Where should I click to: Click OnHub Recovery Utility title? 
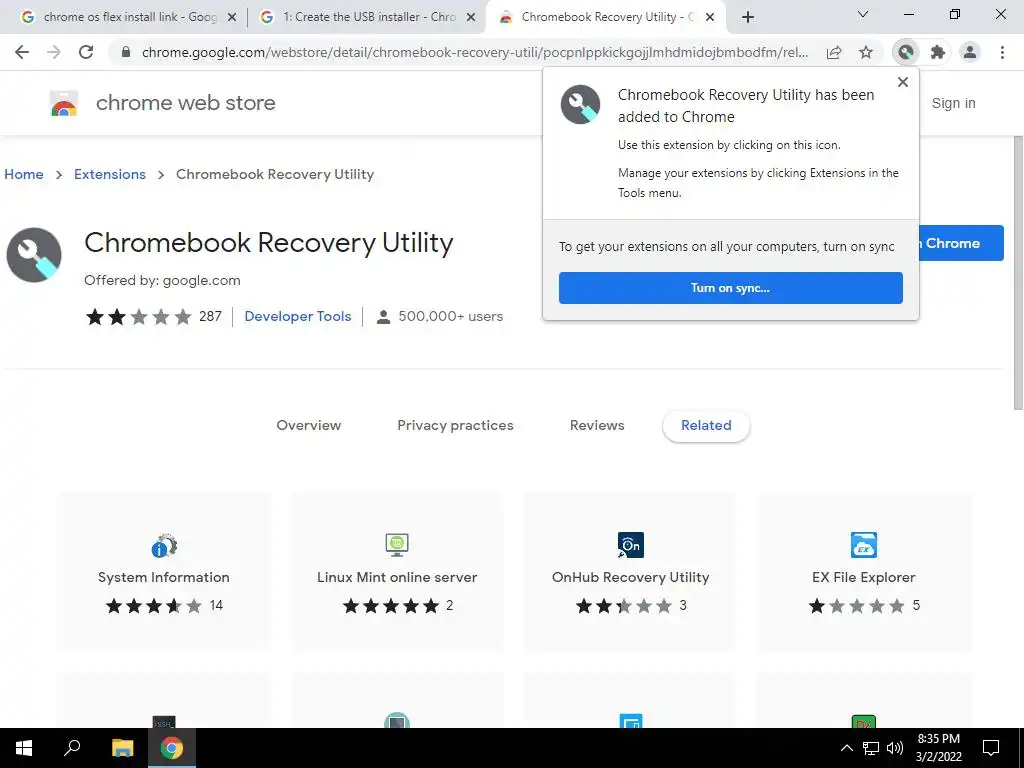coord(631,577)
